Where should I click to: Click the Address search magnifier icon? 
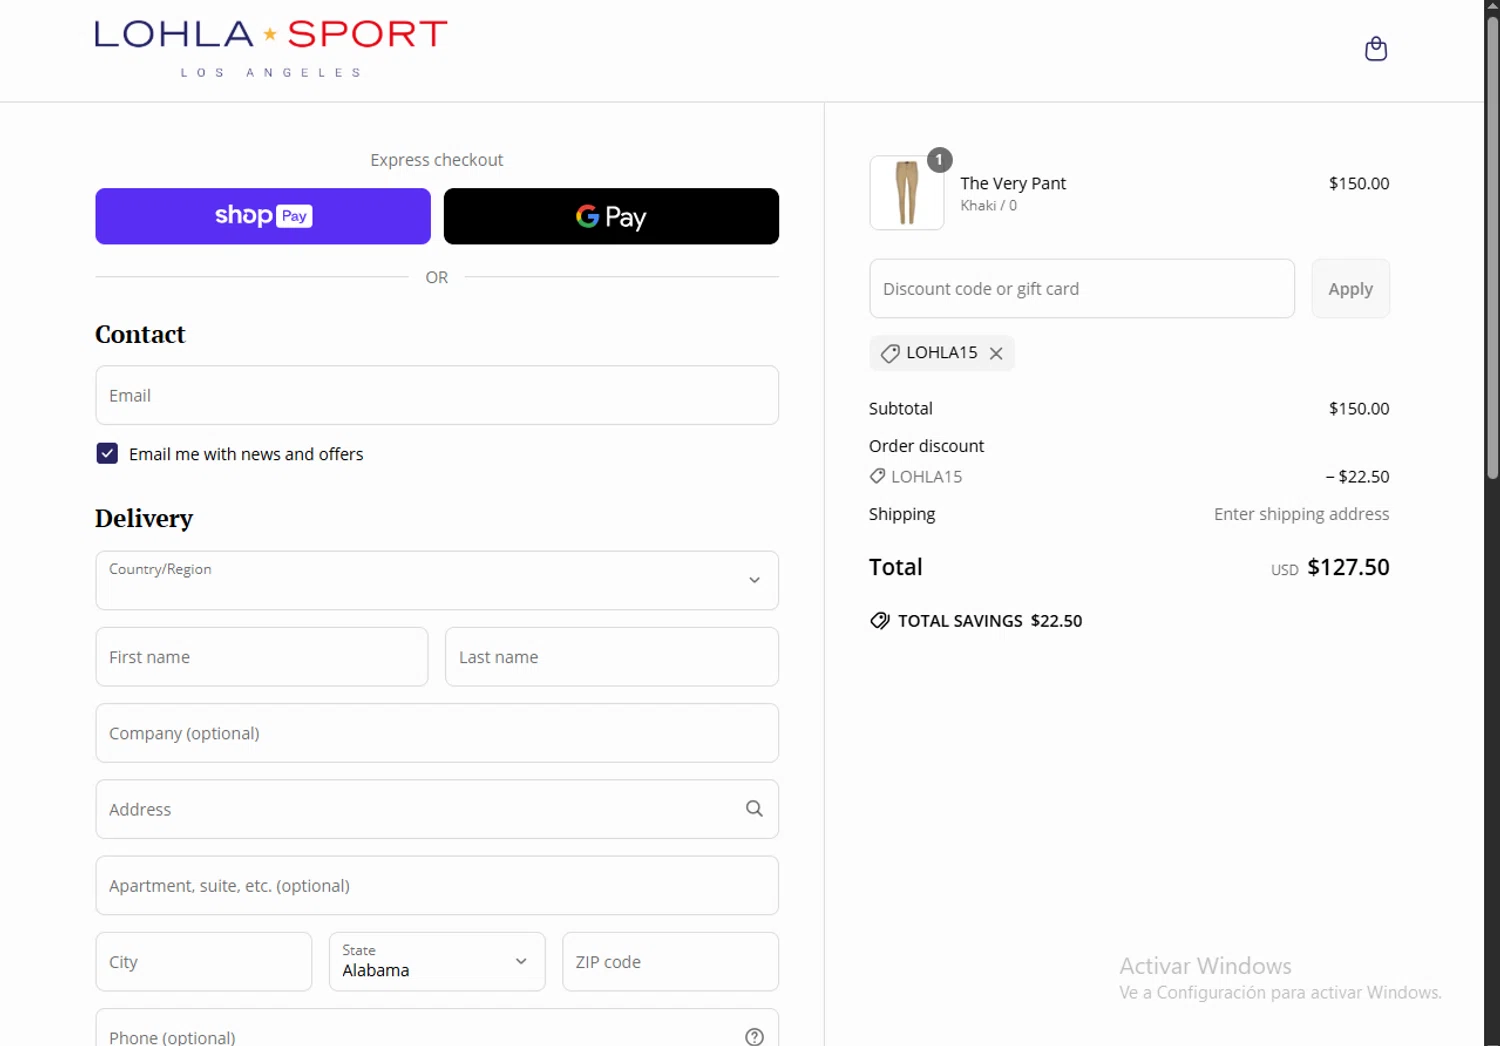coord(754,808)
